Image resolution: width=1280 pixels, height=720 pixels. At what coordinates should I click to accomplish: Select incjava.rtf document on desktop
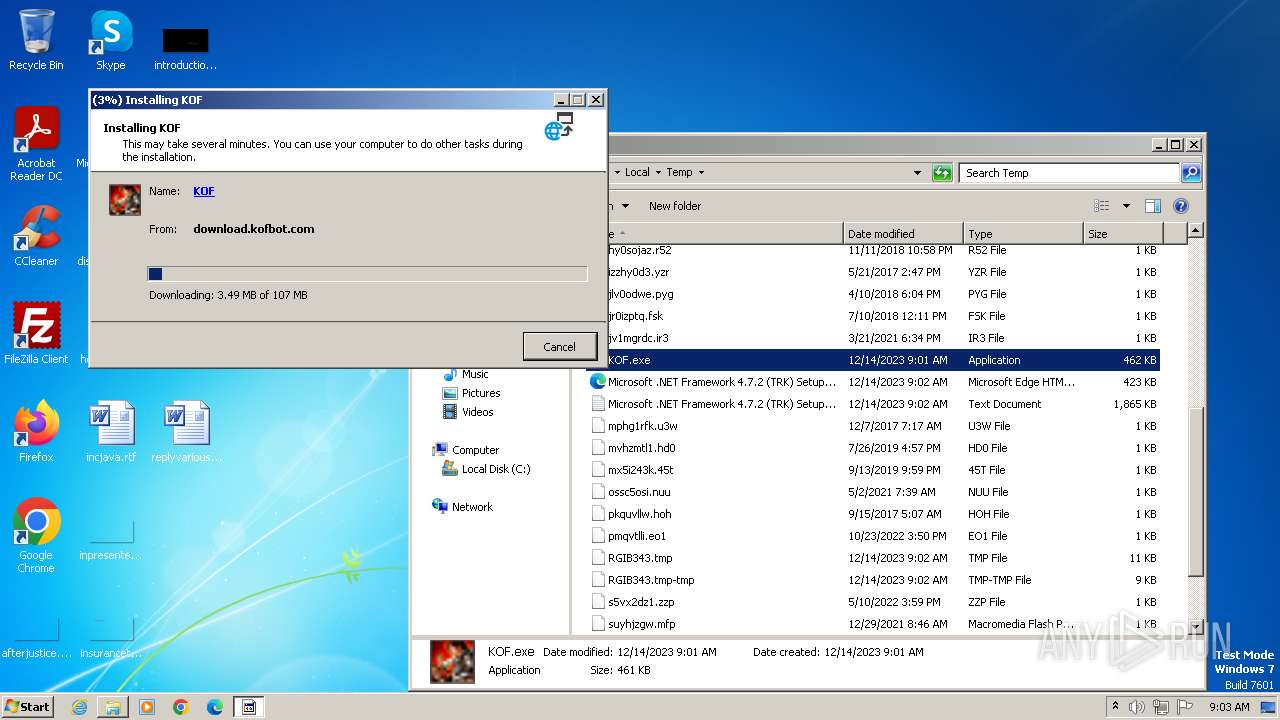[111, 431]
